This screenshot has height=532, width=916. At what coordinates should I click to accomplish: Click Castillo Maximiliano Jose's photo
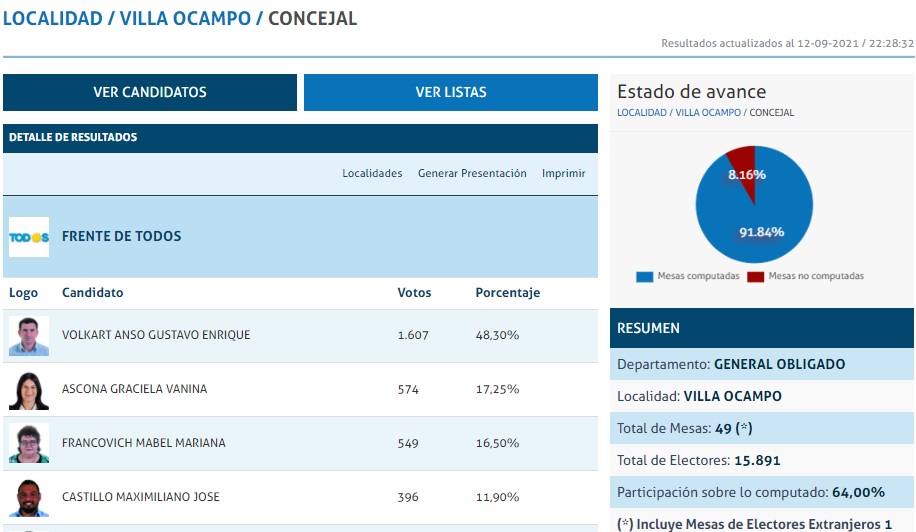[x=29, y=498]
